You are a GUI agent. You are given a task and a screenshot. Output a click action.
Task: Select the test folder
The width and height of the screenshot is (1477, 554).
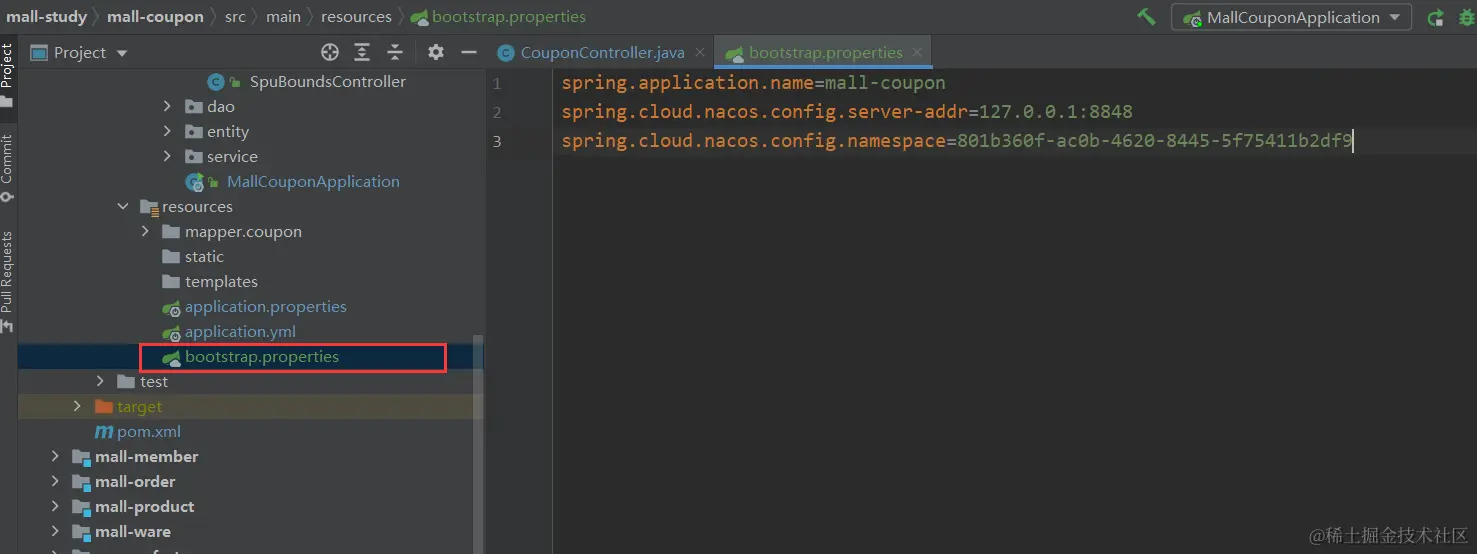[154, 382]
